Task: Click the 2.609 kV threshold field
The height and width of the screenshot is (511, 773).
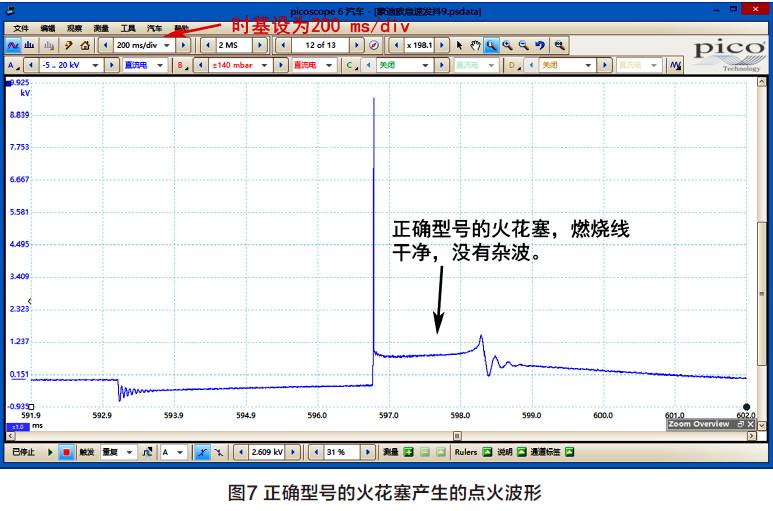Action: (x=267, y=452)
